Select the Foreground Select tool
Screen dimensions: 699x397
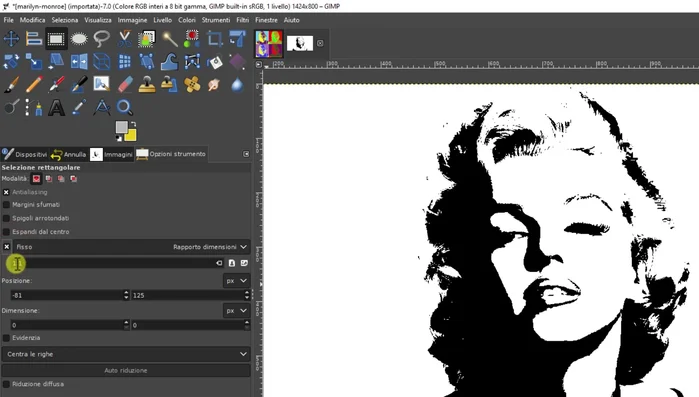[147, 39]
